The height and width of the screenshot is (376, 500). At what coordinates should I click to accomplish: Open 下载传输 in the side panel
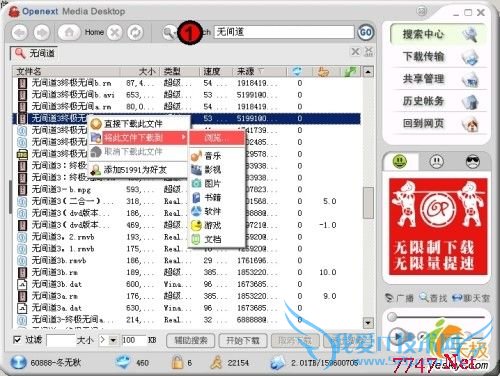438,56
